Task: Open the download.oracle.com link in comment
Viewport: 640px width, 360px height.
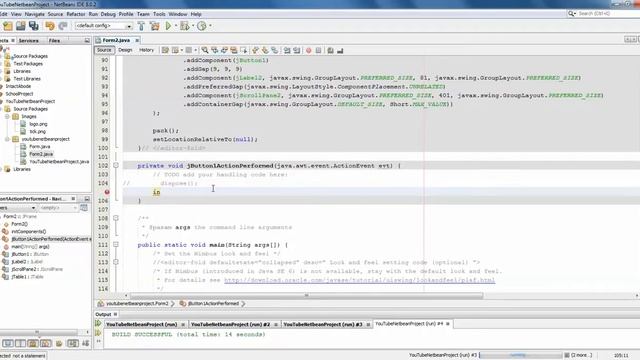Action: coord(359,280)
